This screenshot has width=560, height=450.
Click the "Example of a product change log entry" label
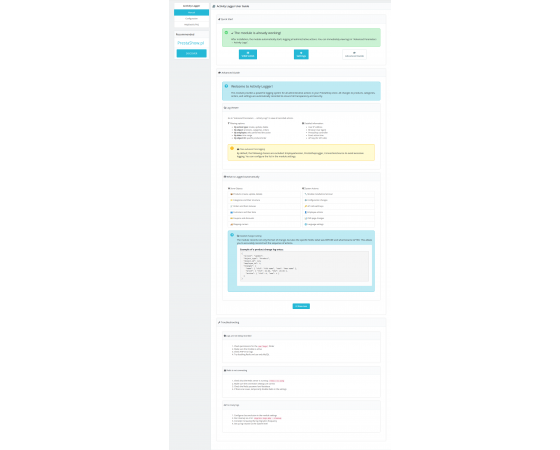(261, 249)
